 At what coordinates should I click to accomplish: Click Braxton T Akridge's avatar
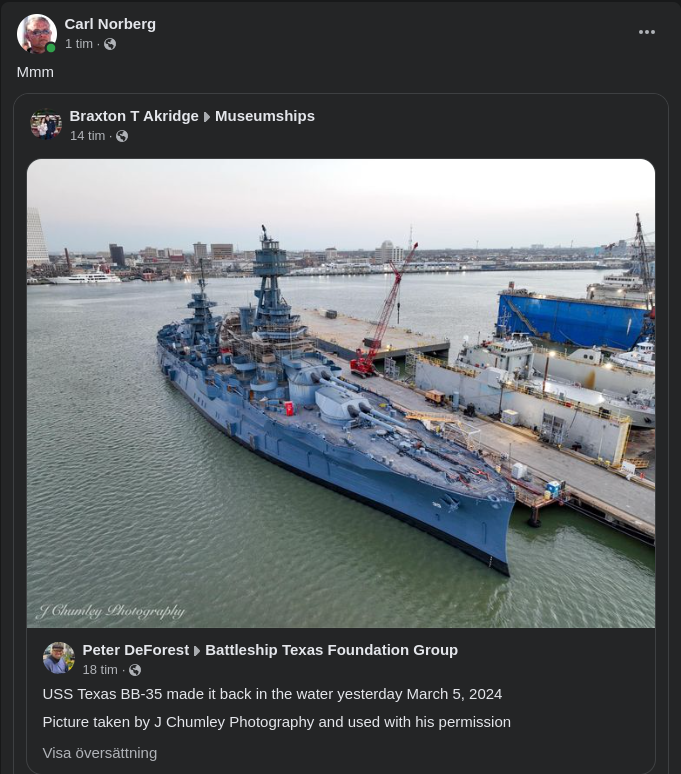tap(46, 125)
